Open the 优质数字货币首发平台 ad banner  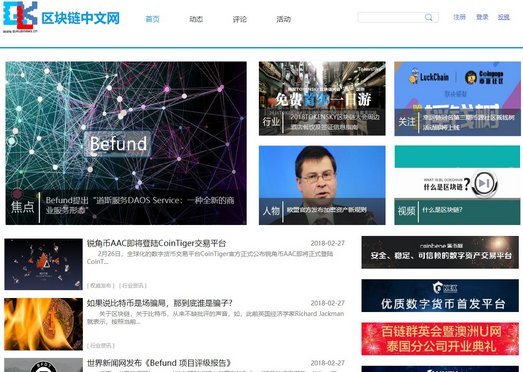[440, 296]
